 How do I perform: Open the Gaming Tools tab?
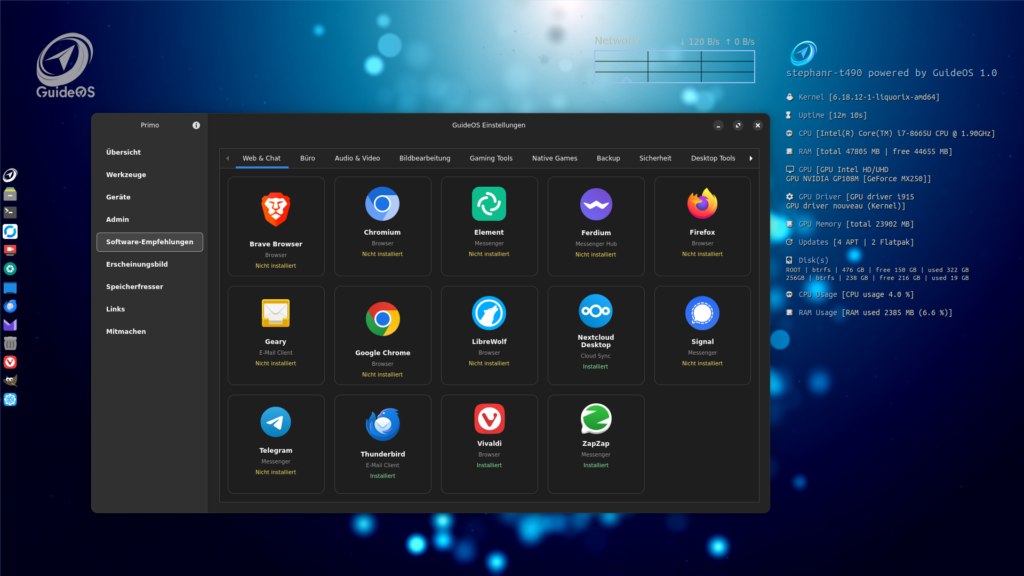[491, 158]
